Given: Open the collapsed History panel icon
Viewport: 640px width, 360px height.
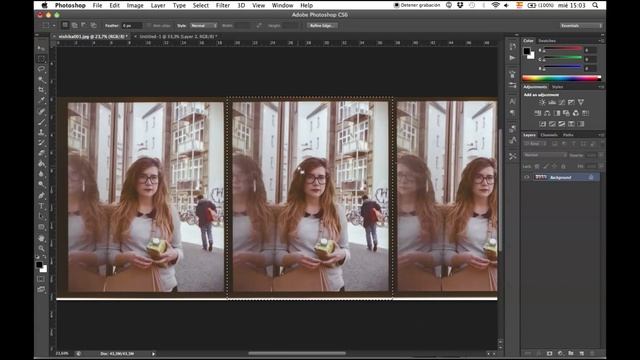Looking at the screenshot, I should pos(513,47).
